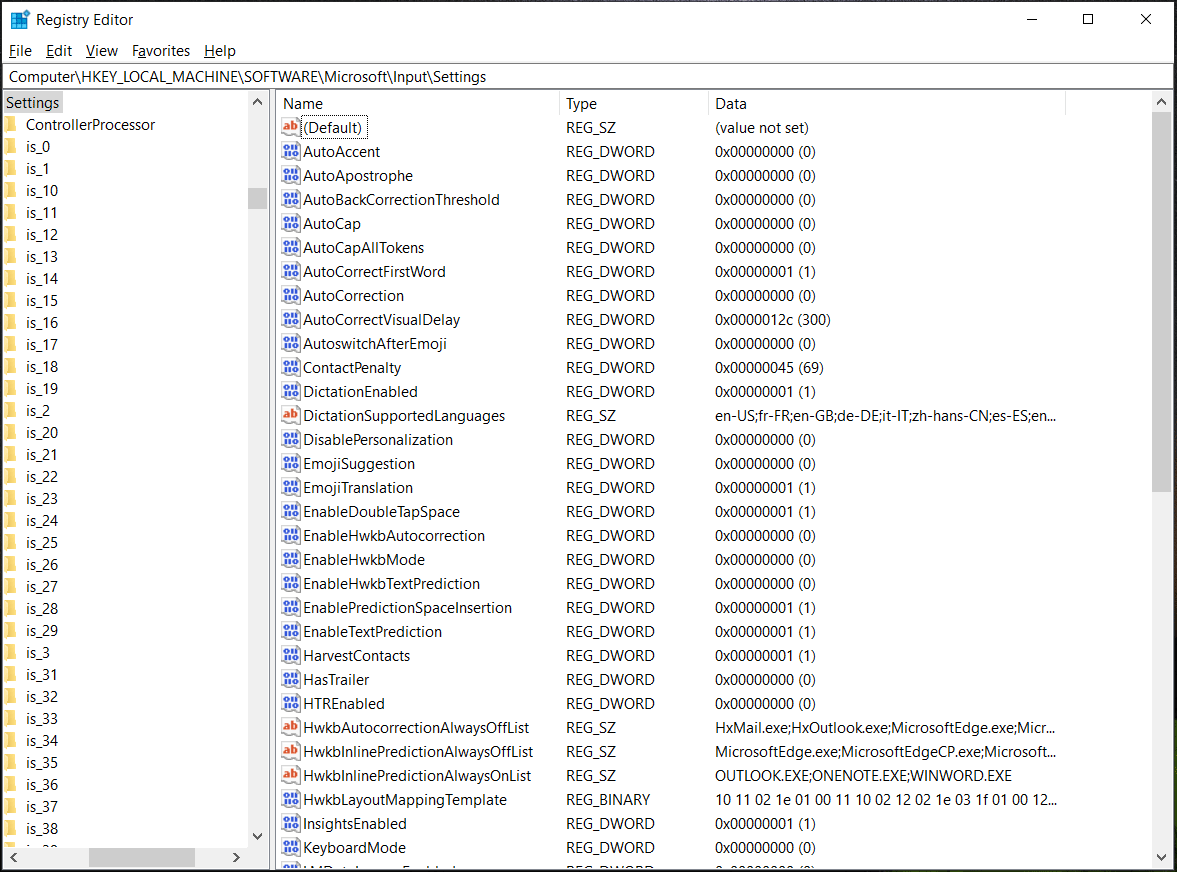Select the EmojiTranslation value name
This screenshot has width=1177, height=872.
click(358, 488)
